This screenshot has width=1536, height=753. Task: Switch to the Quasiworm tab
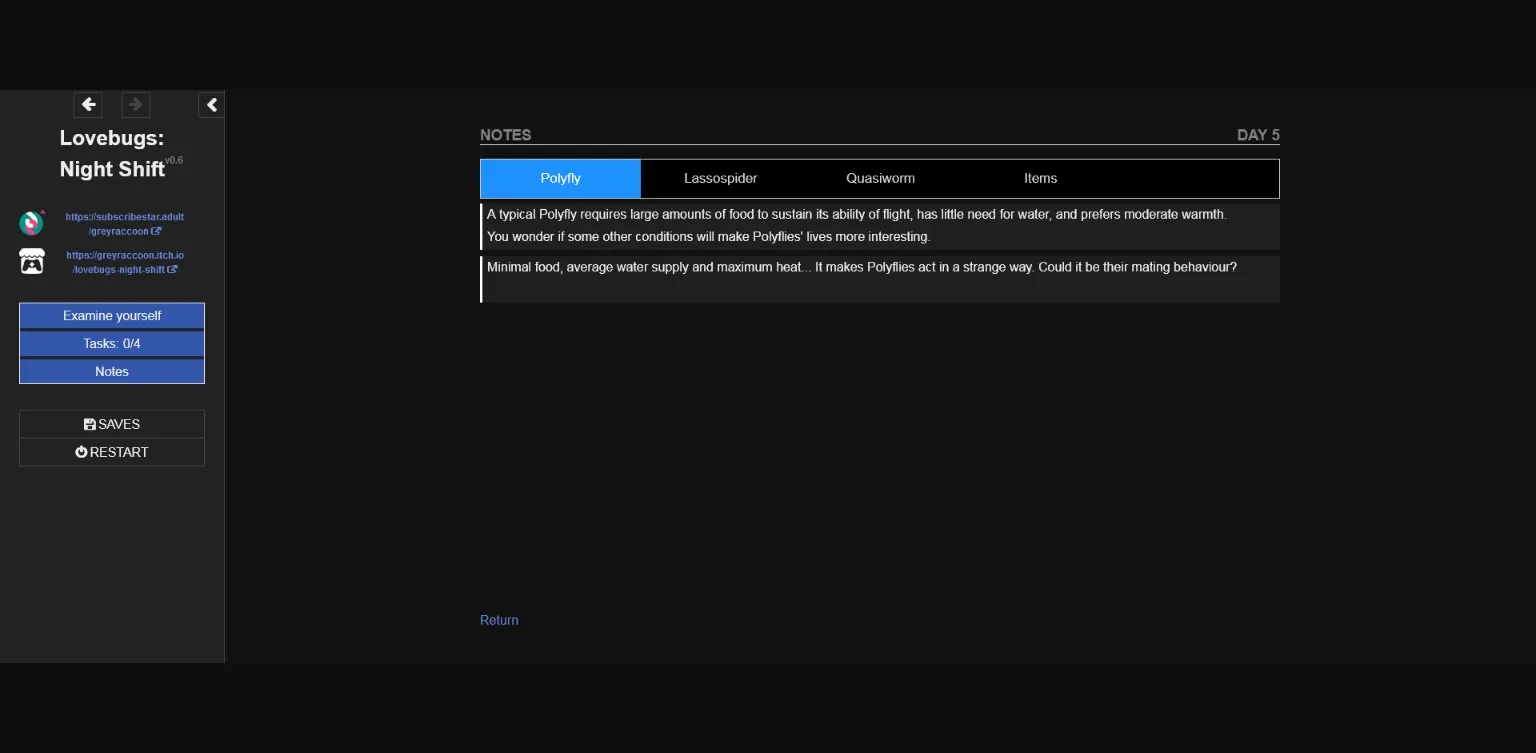(879, 178)
